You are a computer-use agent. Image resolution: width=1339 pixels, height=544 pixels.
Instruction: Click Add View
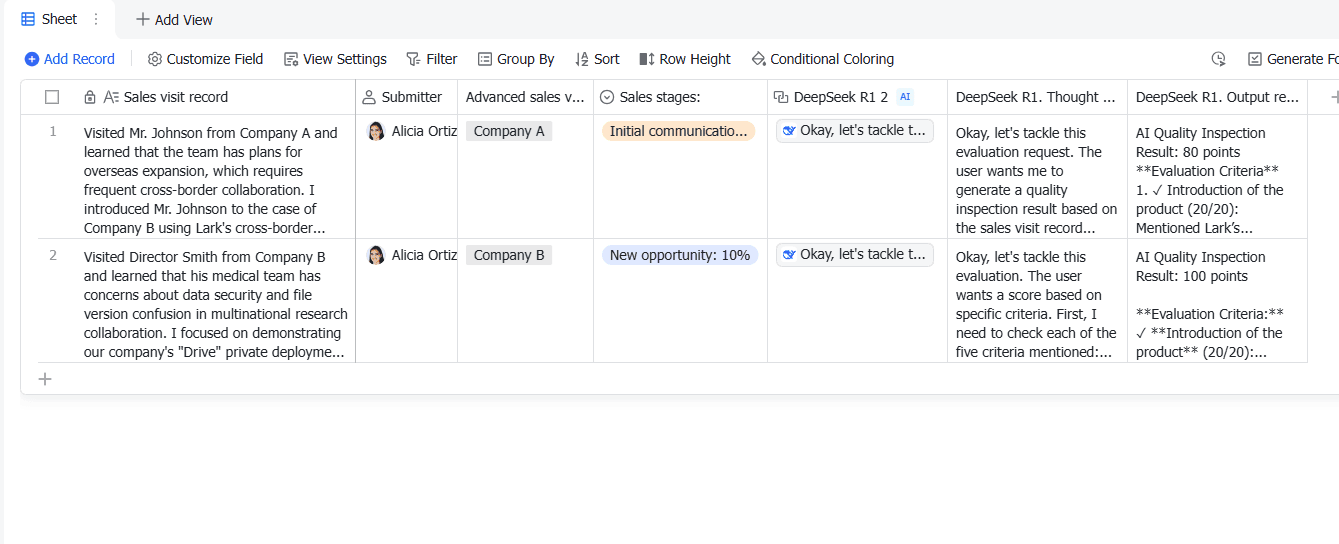coord(174,20)
